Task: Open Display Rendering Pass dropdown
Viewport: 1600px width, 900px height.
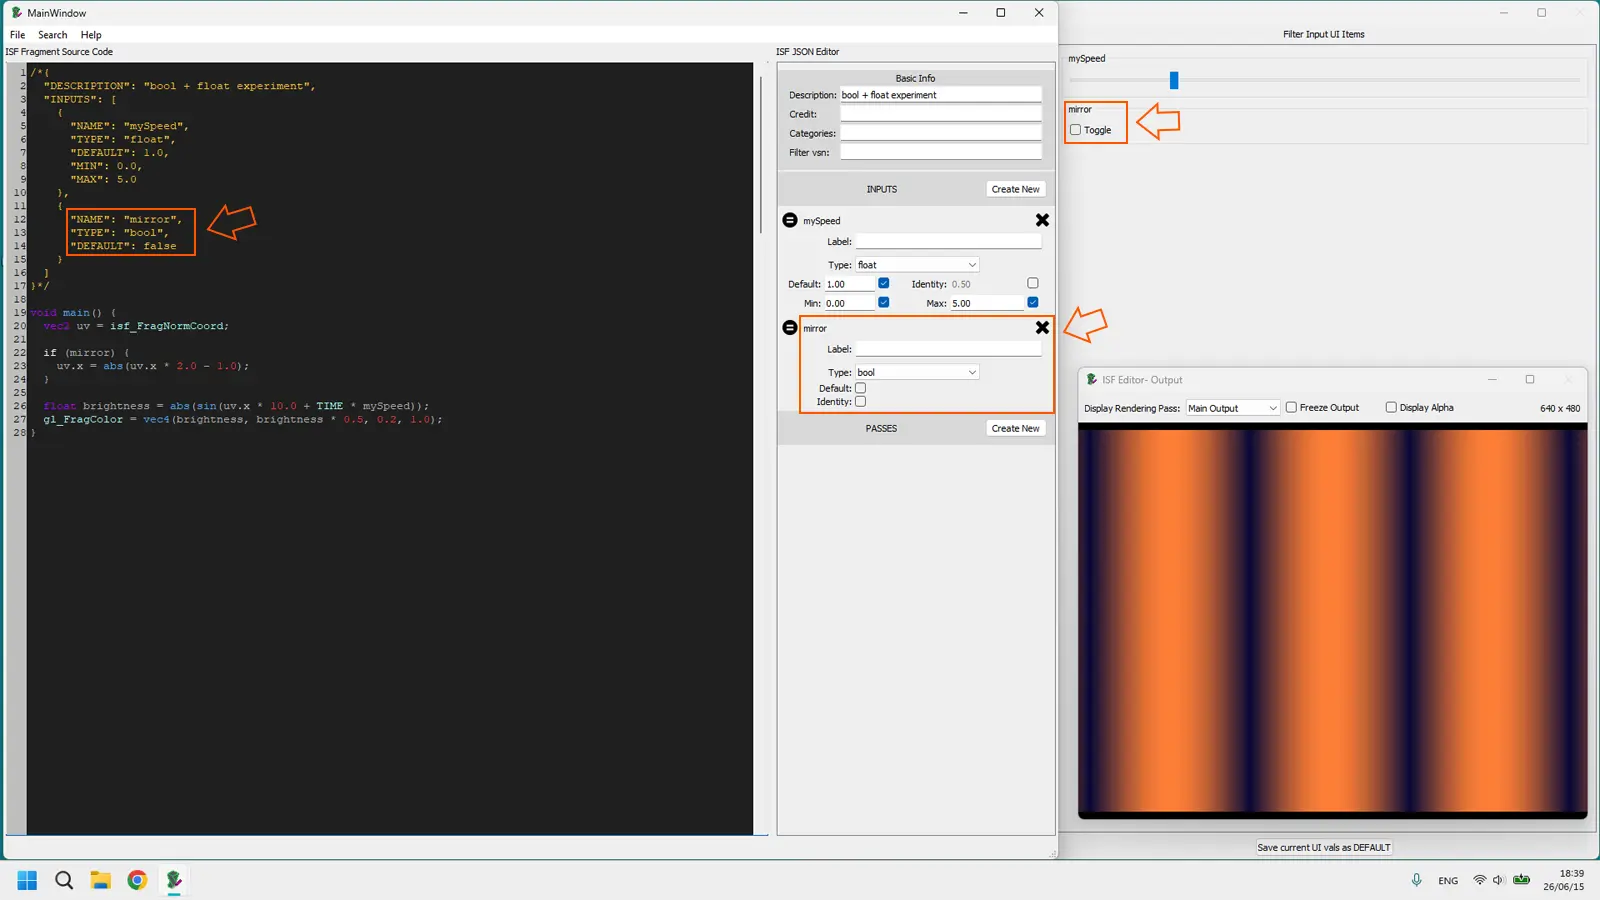Action: [1232, 408]
